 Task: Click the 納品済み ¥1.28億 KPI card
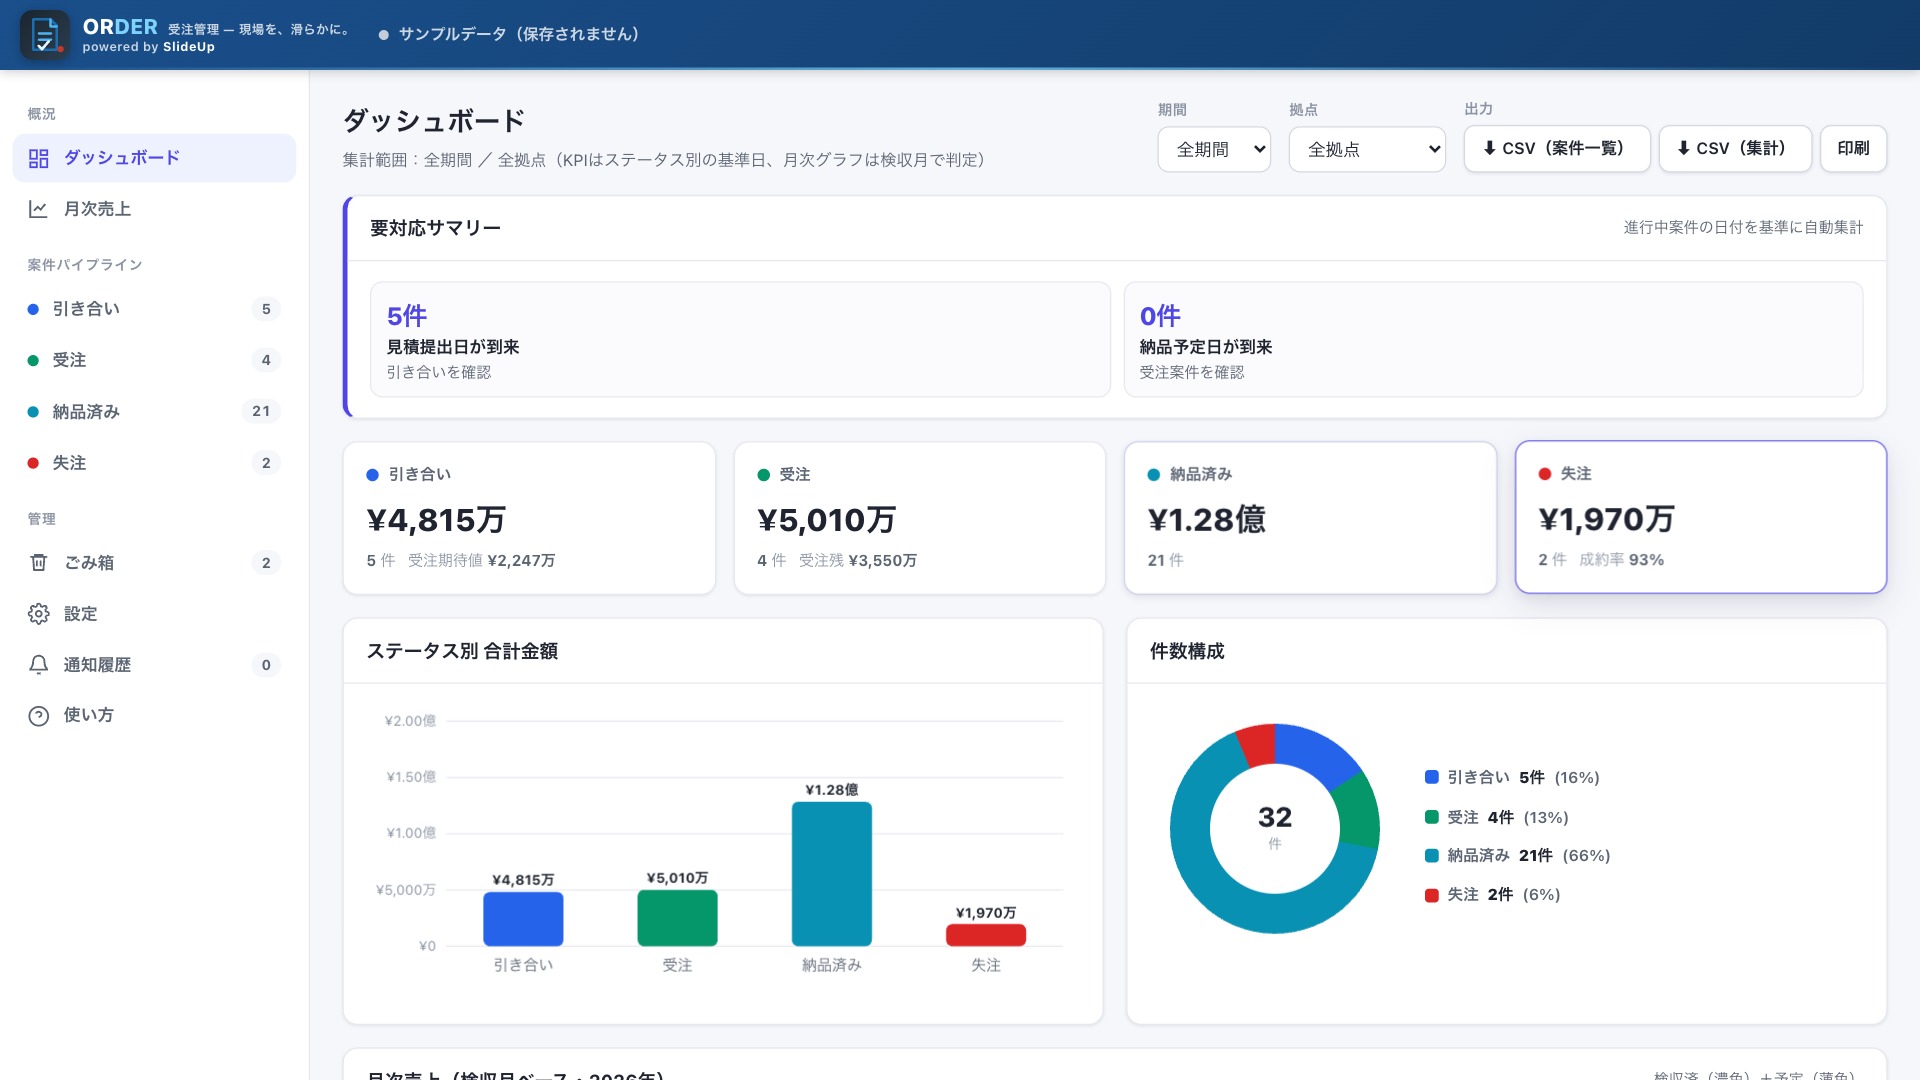point(1310,518)
